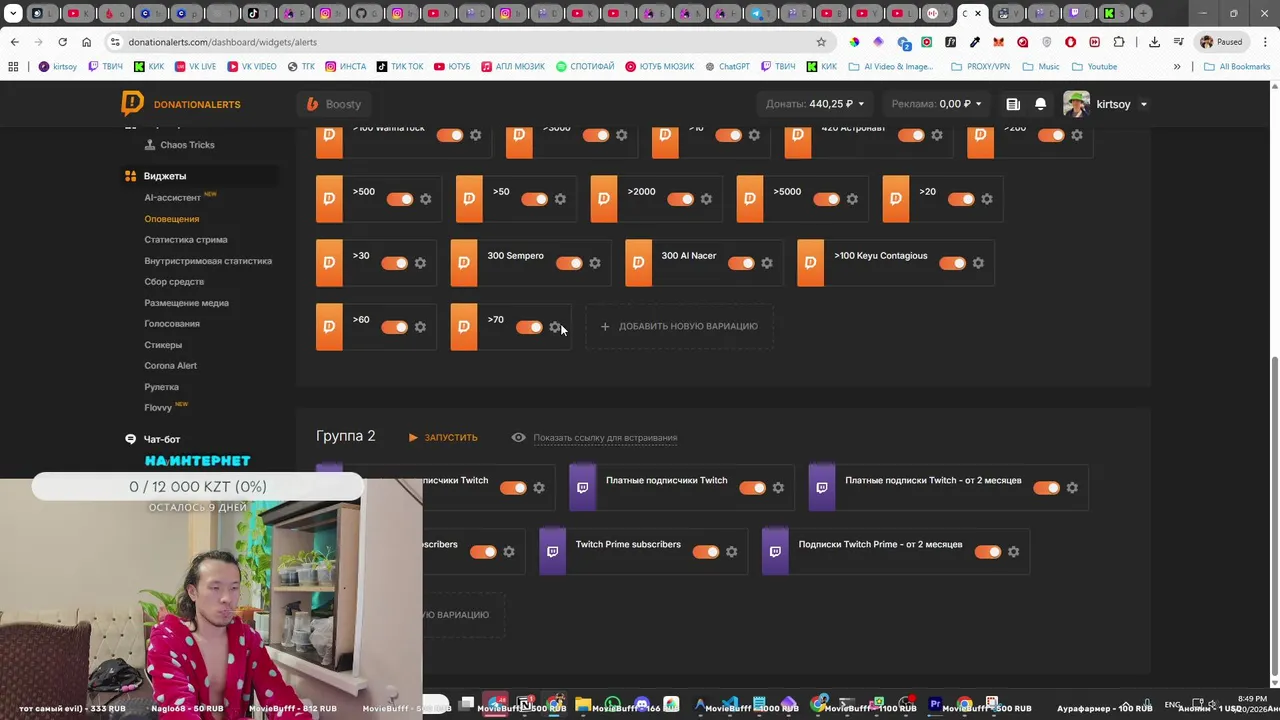The image size is (1280, 720).
Task: Click the >500 alert thumbnail icon
Action: [x=329, y=199]
